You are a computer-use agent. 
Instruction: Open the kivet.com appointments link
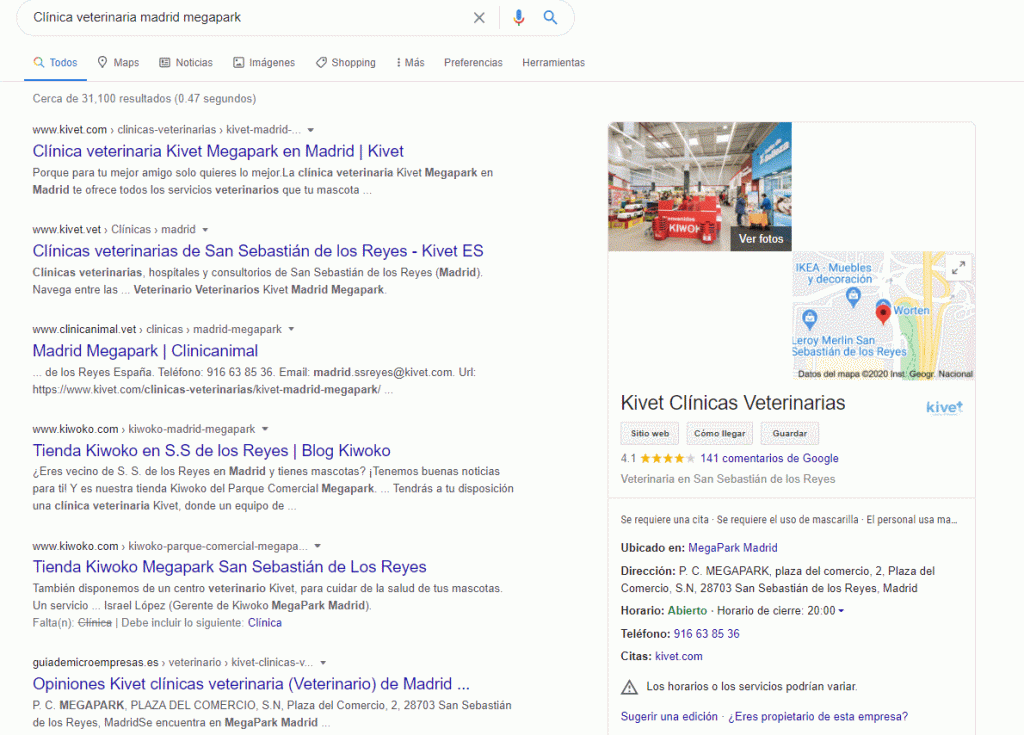coord(679,657)
